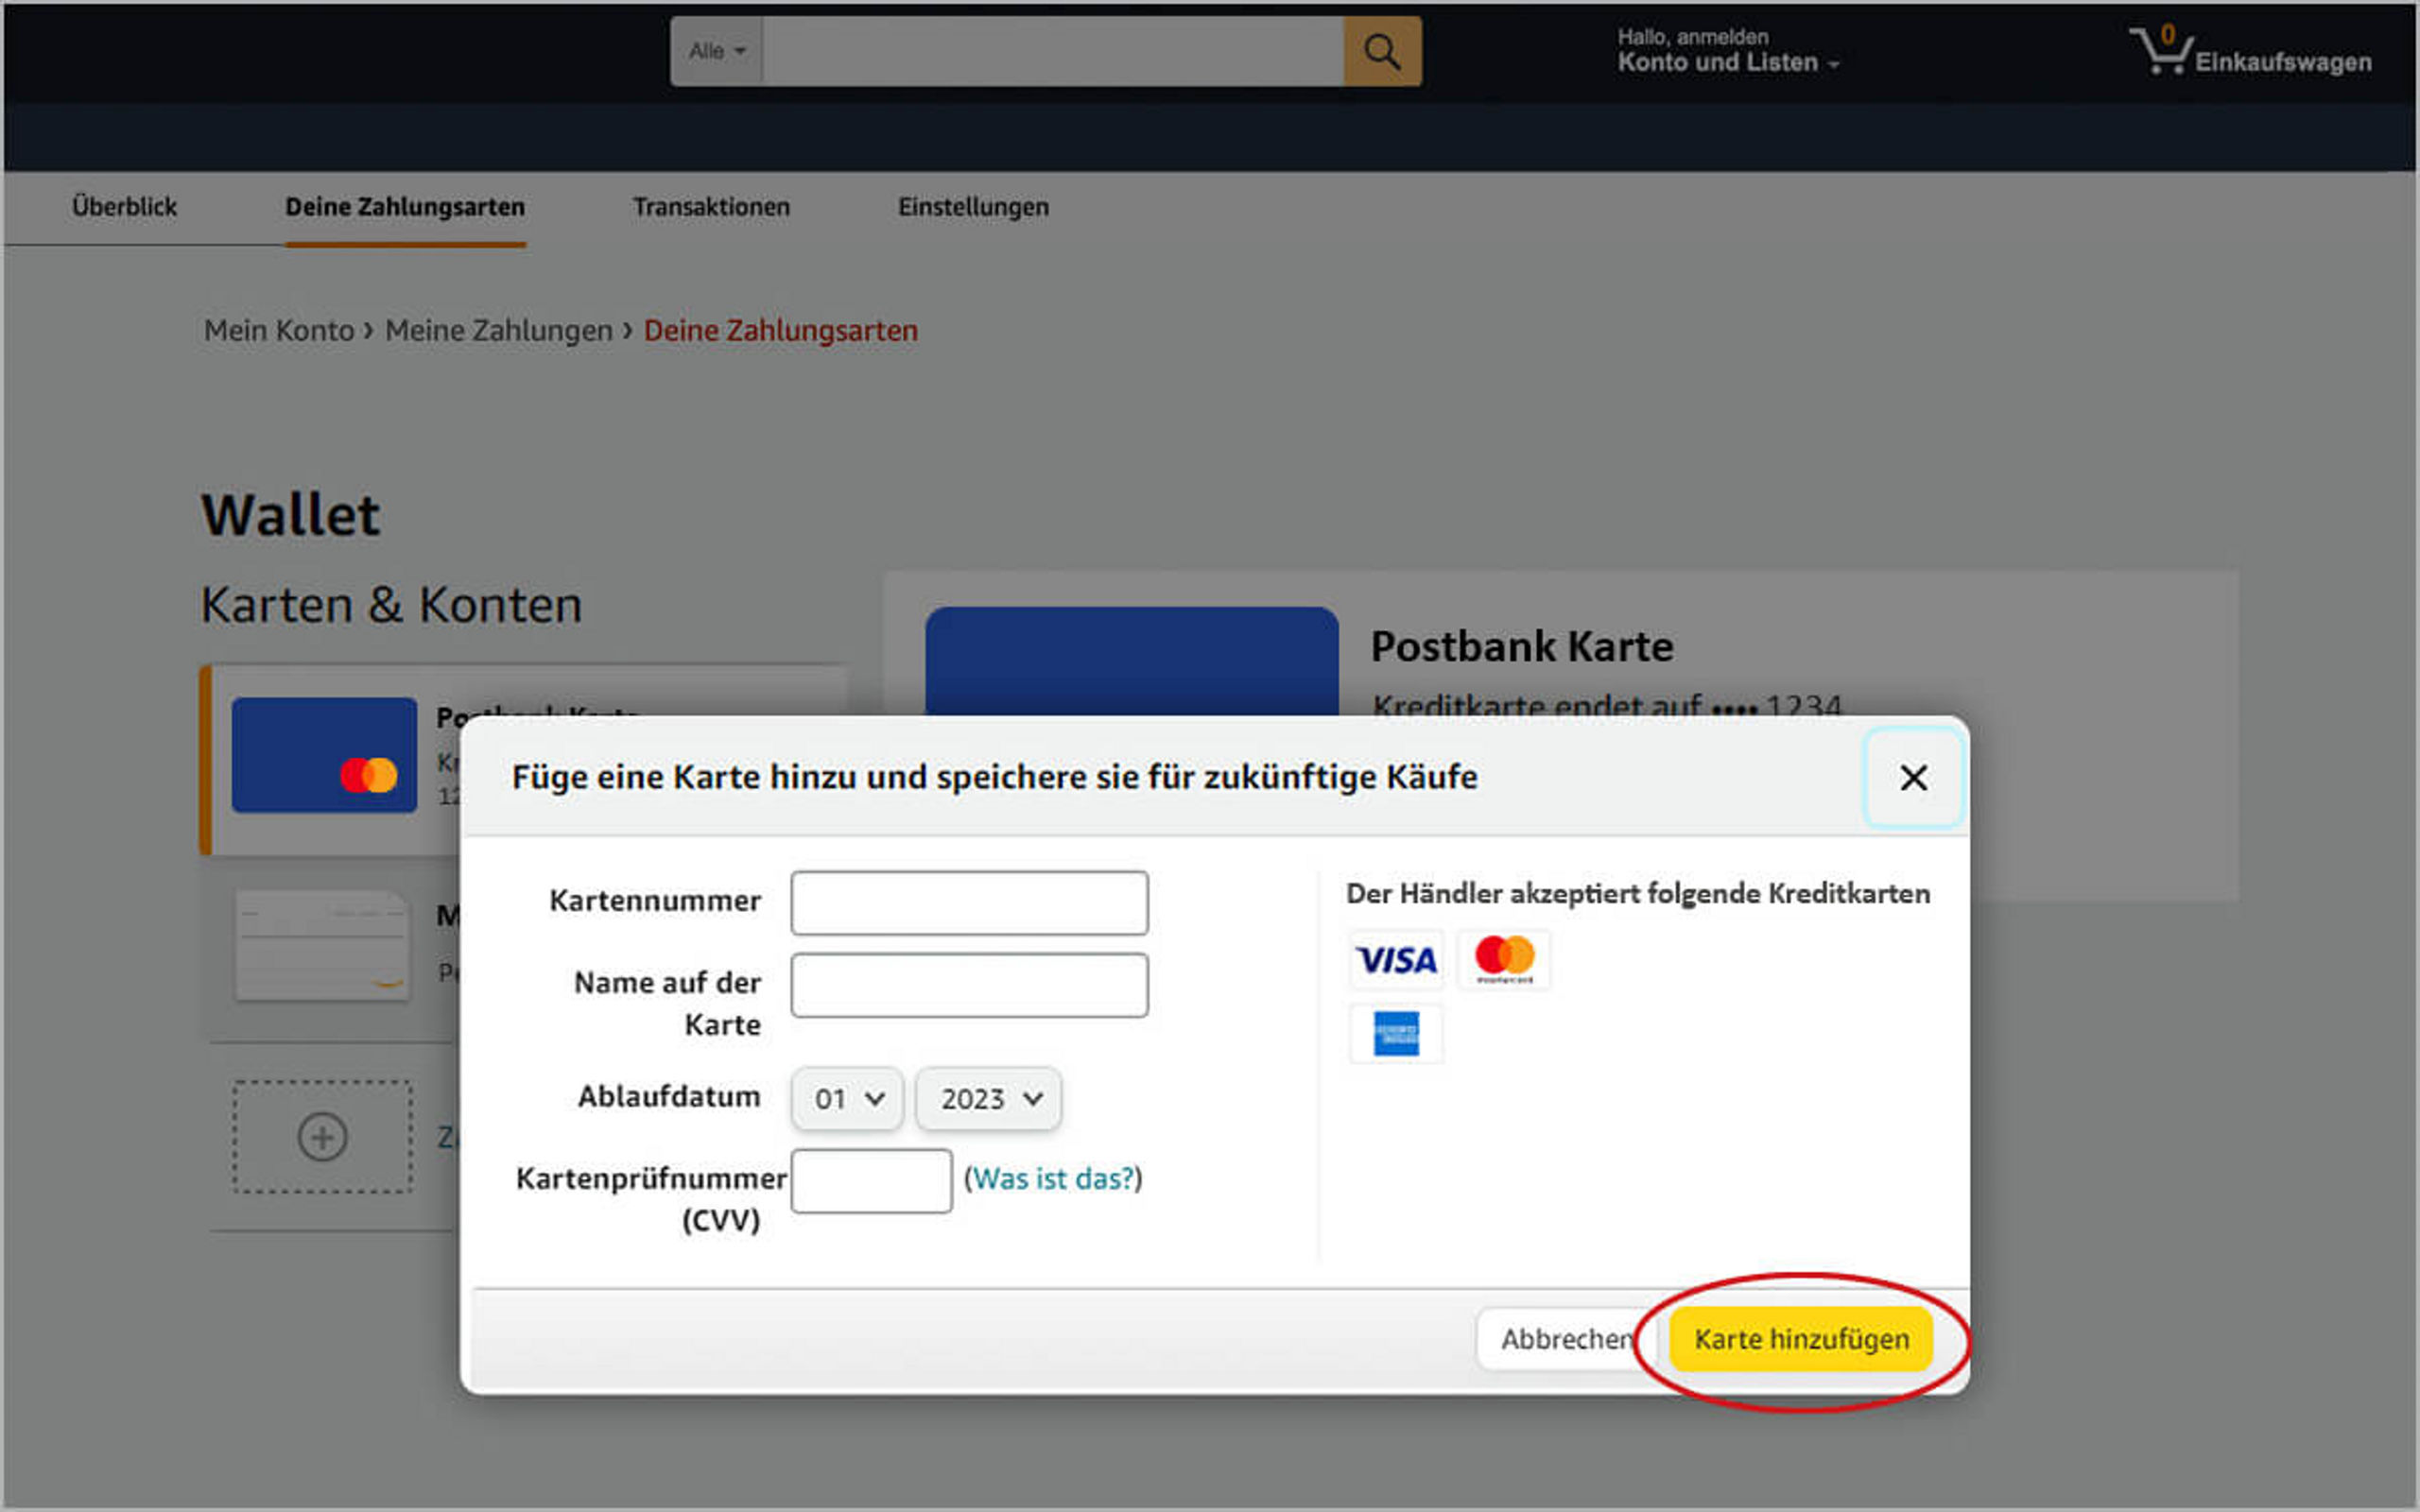The width and height of the screenshot is (2420, 1512).
Task: Click the Karte hinzufügen button
Action: 1801,1339
